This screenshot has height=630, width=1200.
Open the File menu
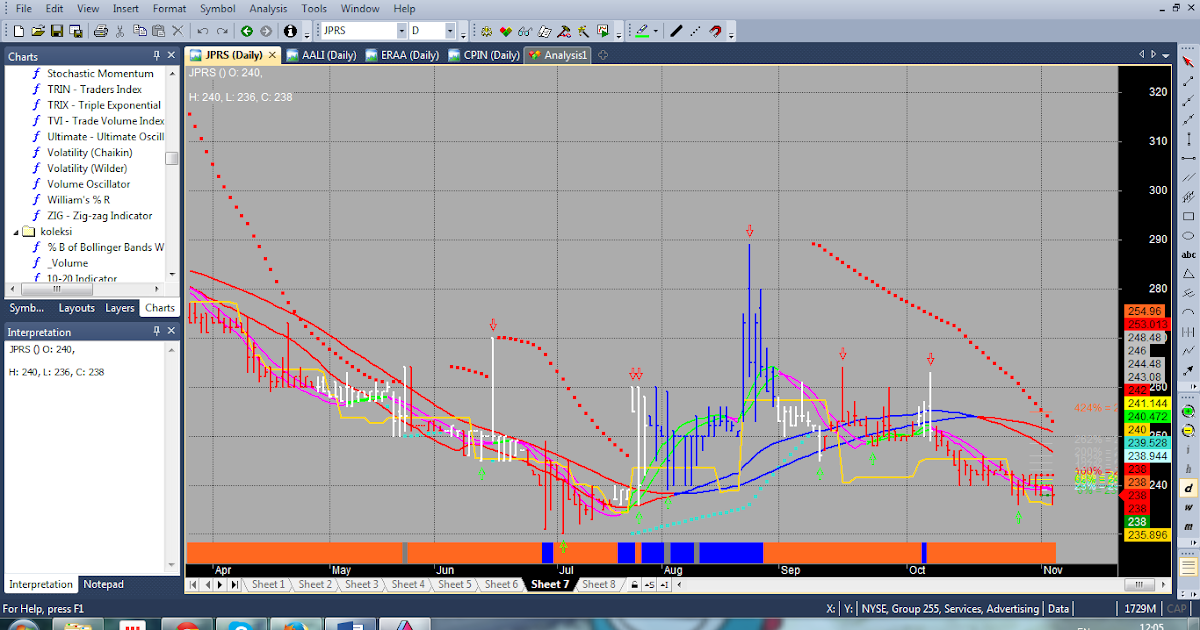pyautogui.click(x=24, y=8)
